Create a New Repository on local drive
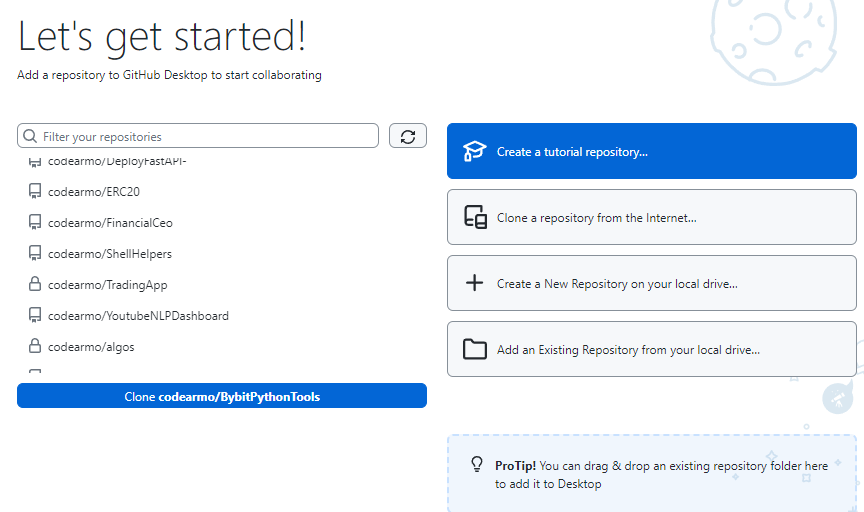864x512 pixels. click(x=652, y=283)
